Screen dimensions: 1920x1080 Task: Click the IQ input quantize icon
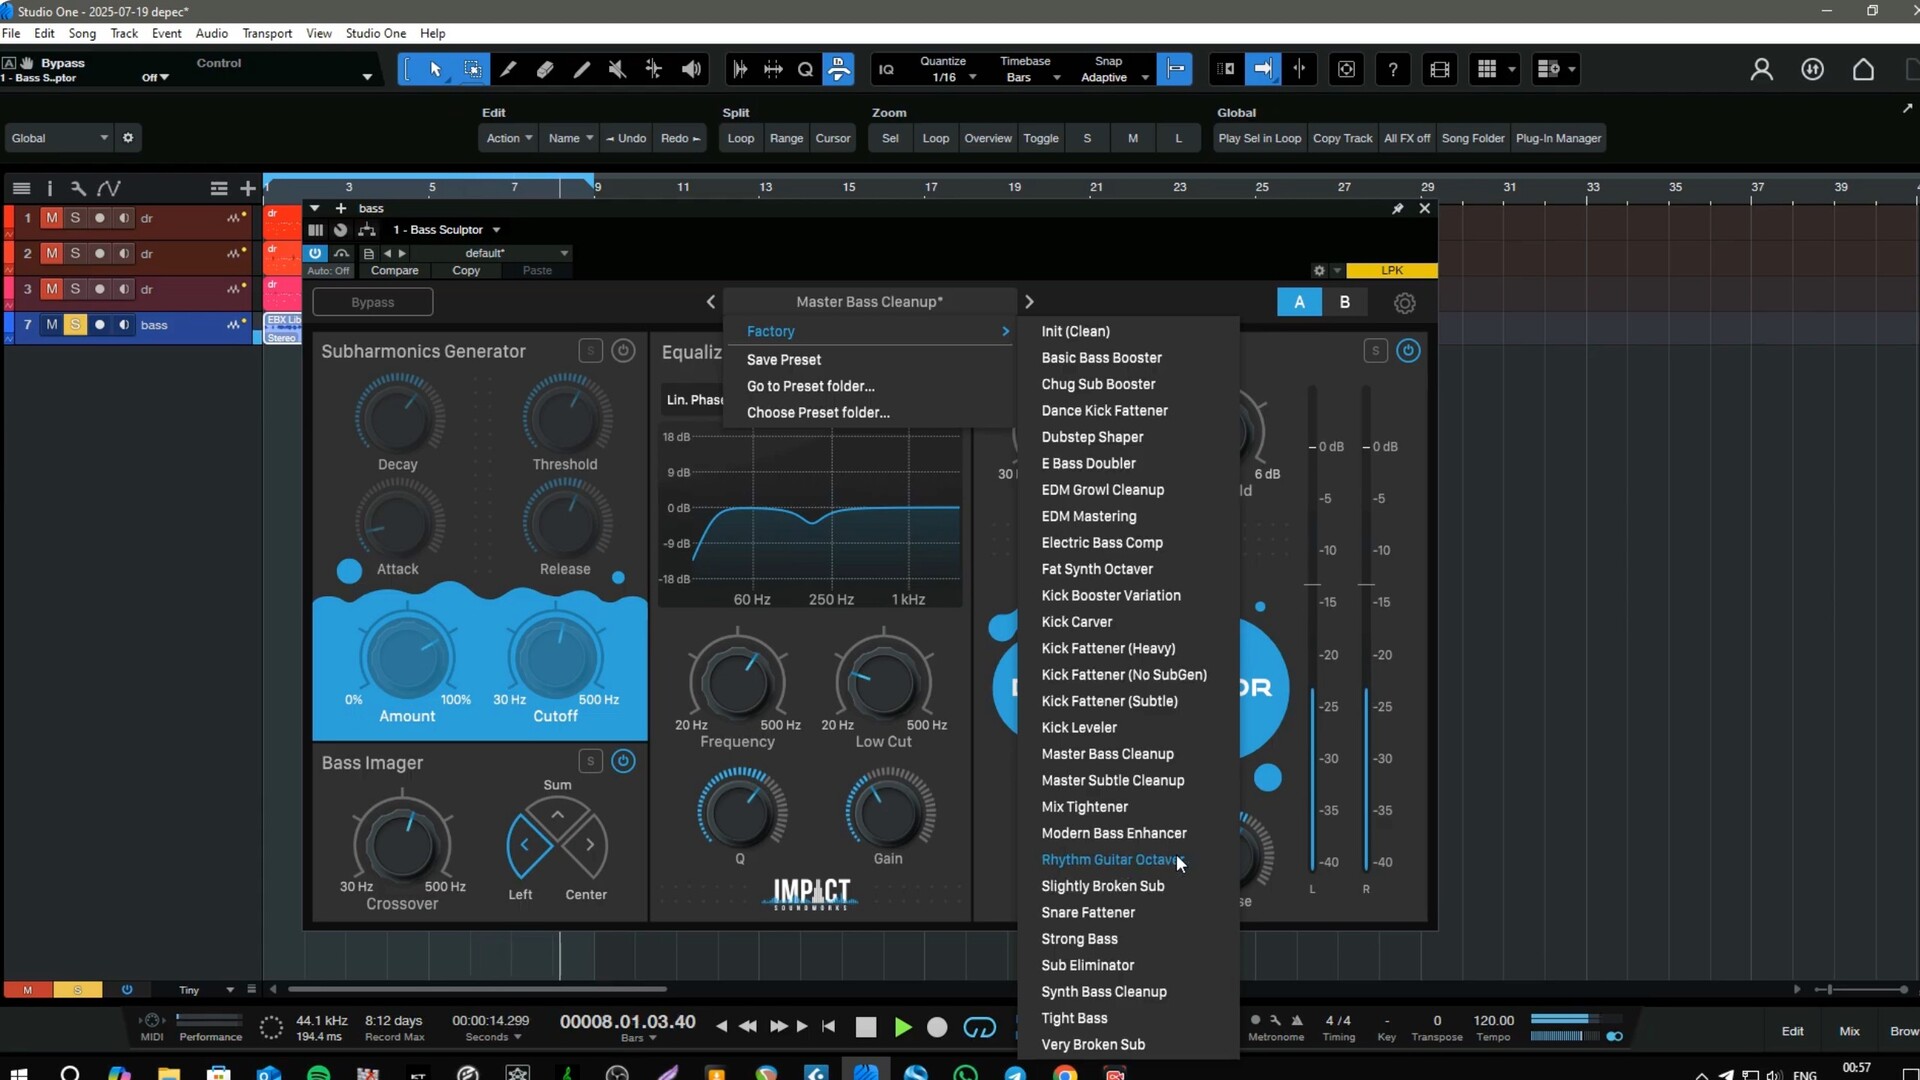pos(886,69)
